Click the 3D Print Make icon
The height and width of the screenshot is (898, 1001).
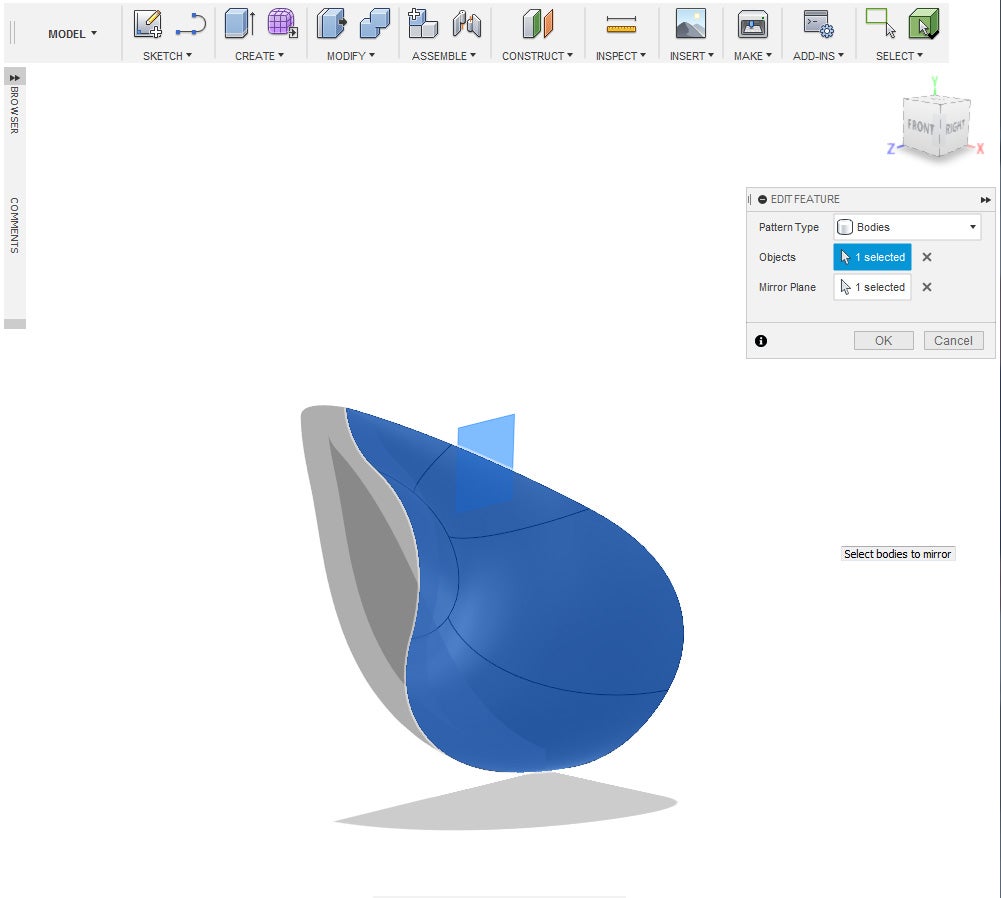pyautogui.click(x=752, y=24)
